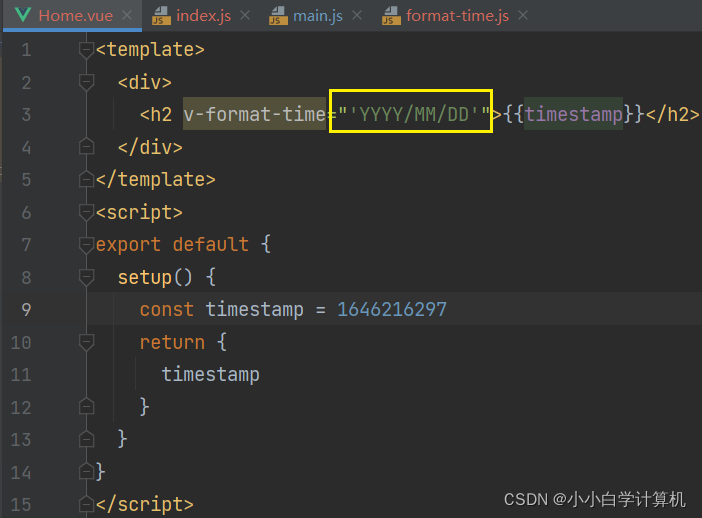Click the export default keywords
Viewport: 702px width, 518px height.
[x=172, y=245]
